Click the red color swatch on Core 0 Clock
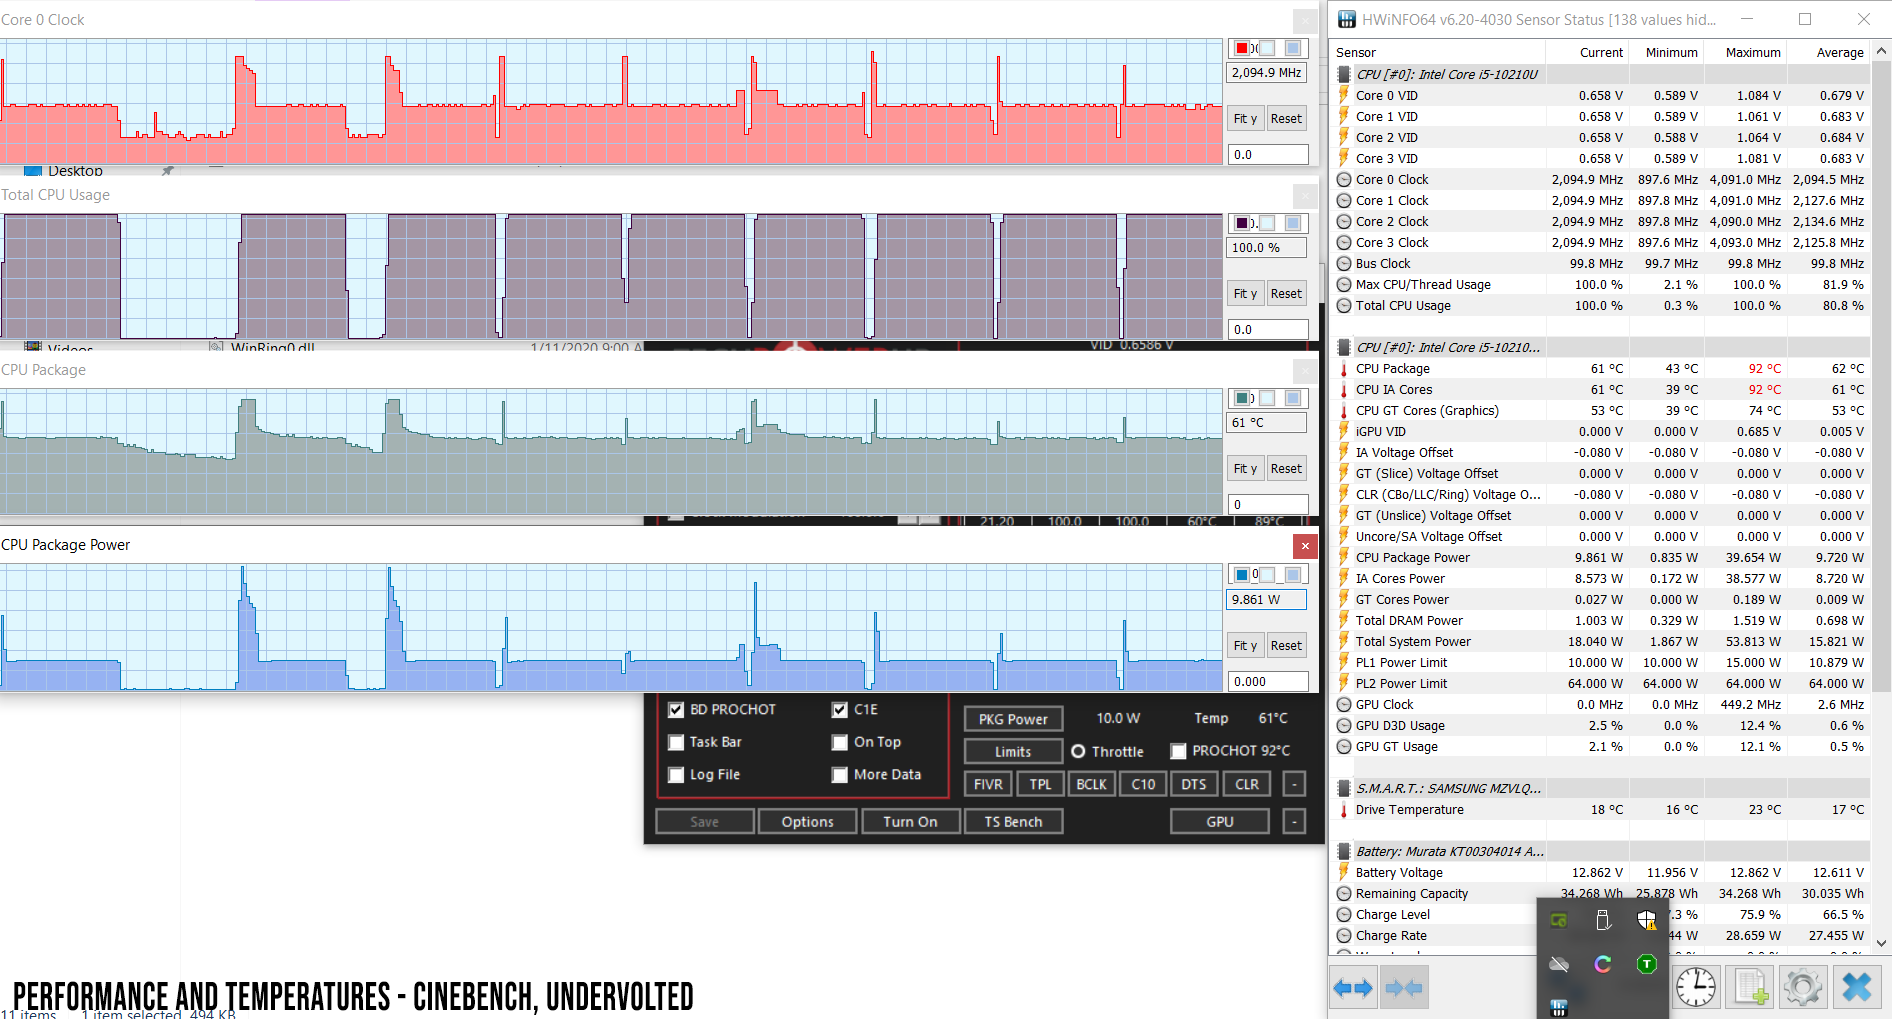The image size is (1892, 1019). click(1241, 48)
